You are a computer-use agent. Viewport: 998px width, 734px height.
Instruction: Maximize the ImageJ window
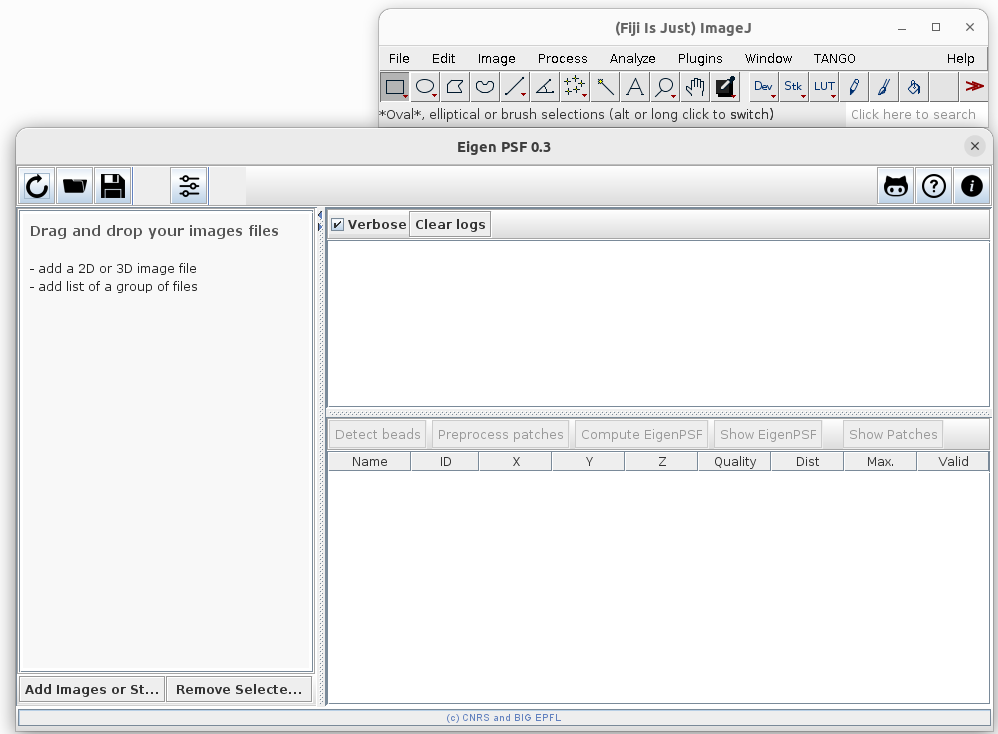pyautogui.click(x=936, y=27)
